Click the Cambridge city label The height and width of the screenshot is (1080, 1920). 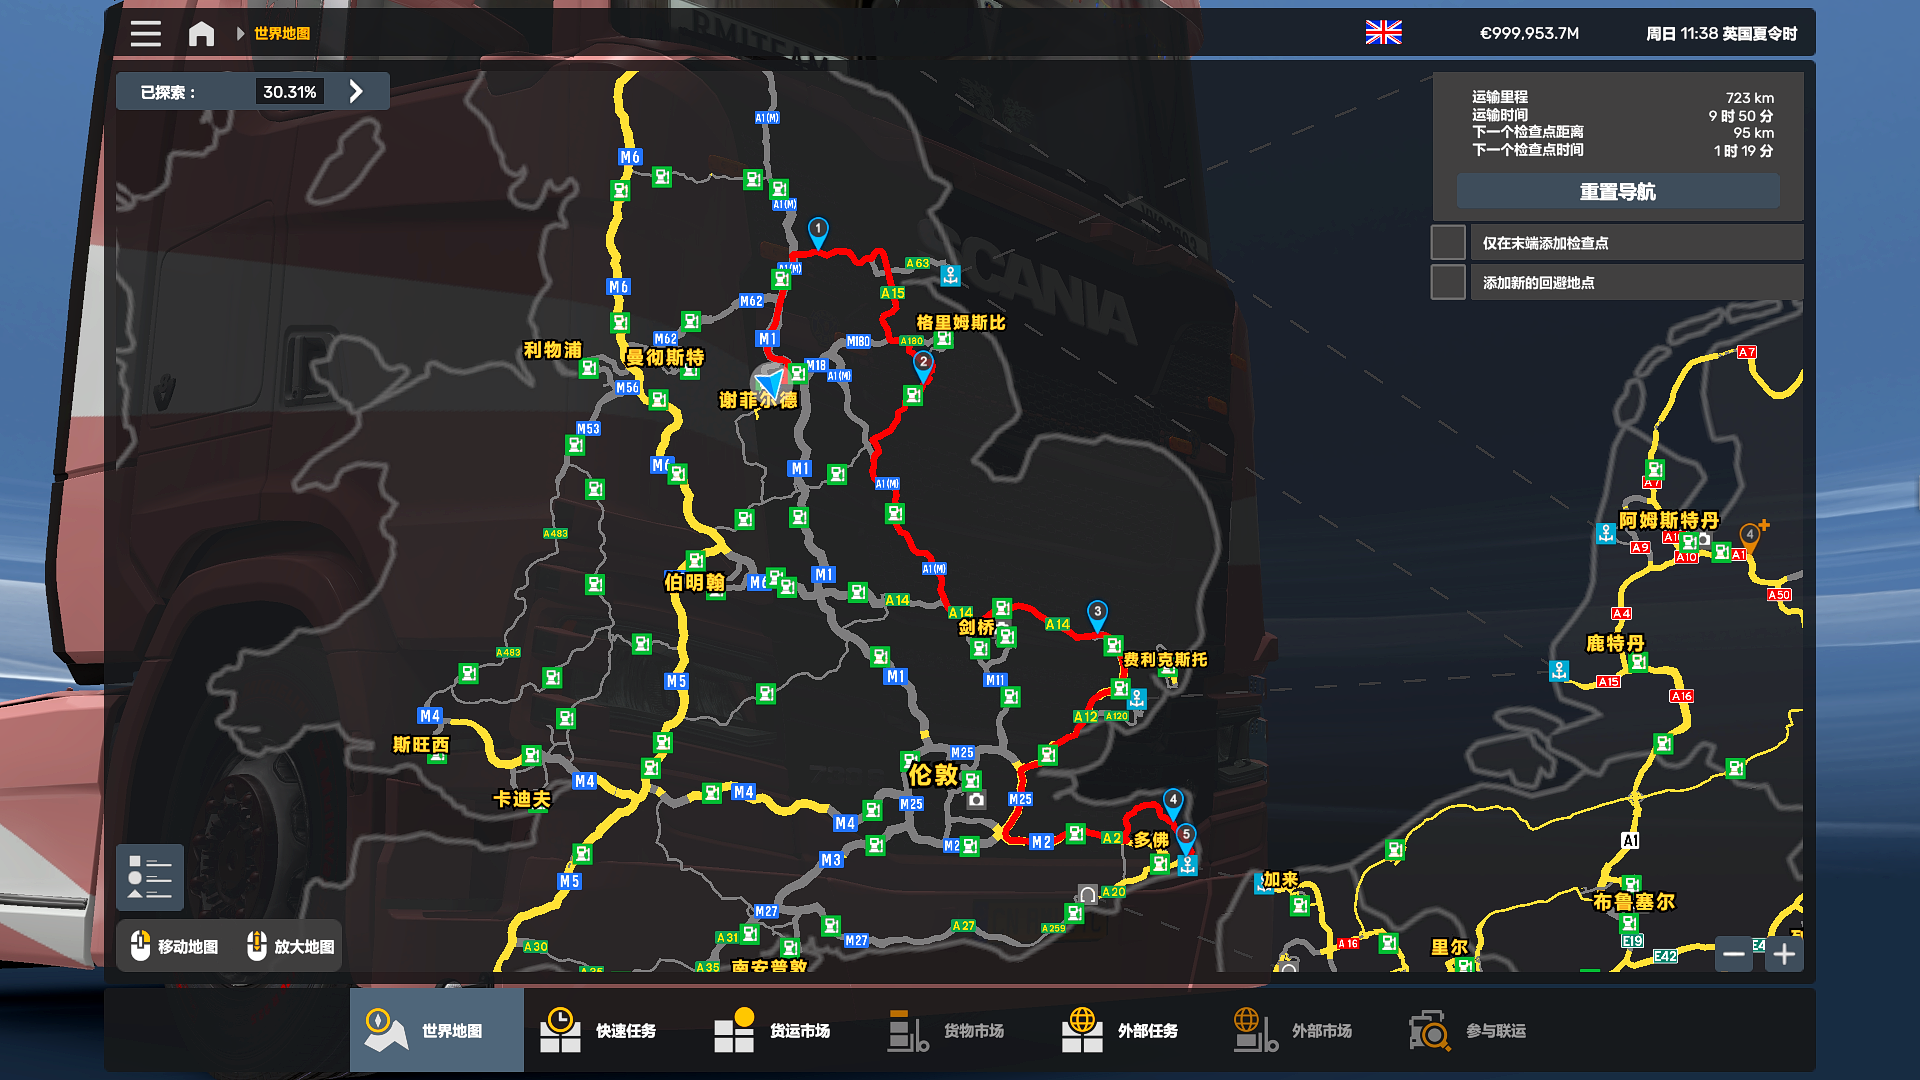coord(977,627)
